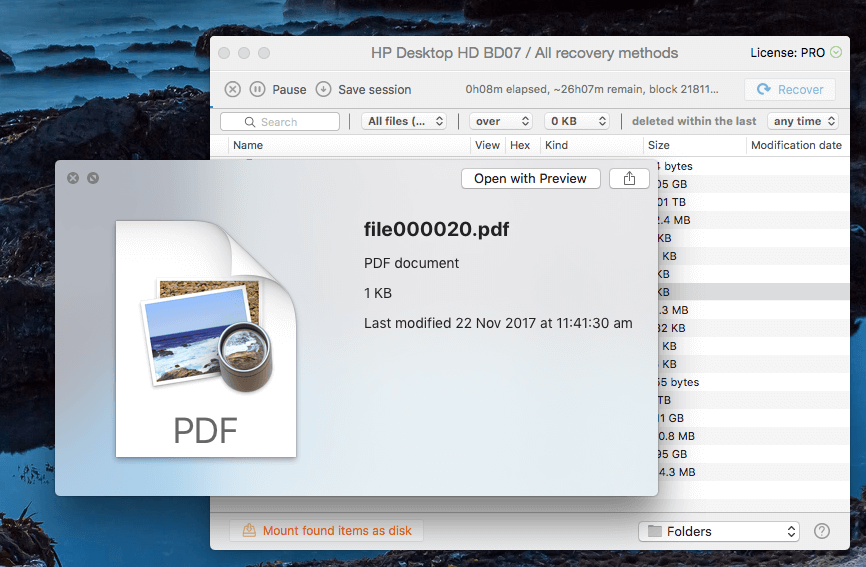Click the 'PDF document' text
866x567 pixels.
tap(411, 263)
